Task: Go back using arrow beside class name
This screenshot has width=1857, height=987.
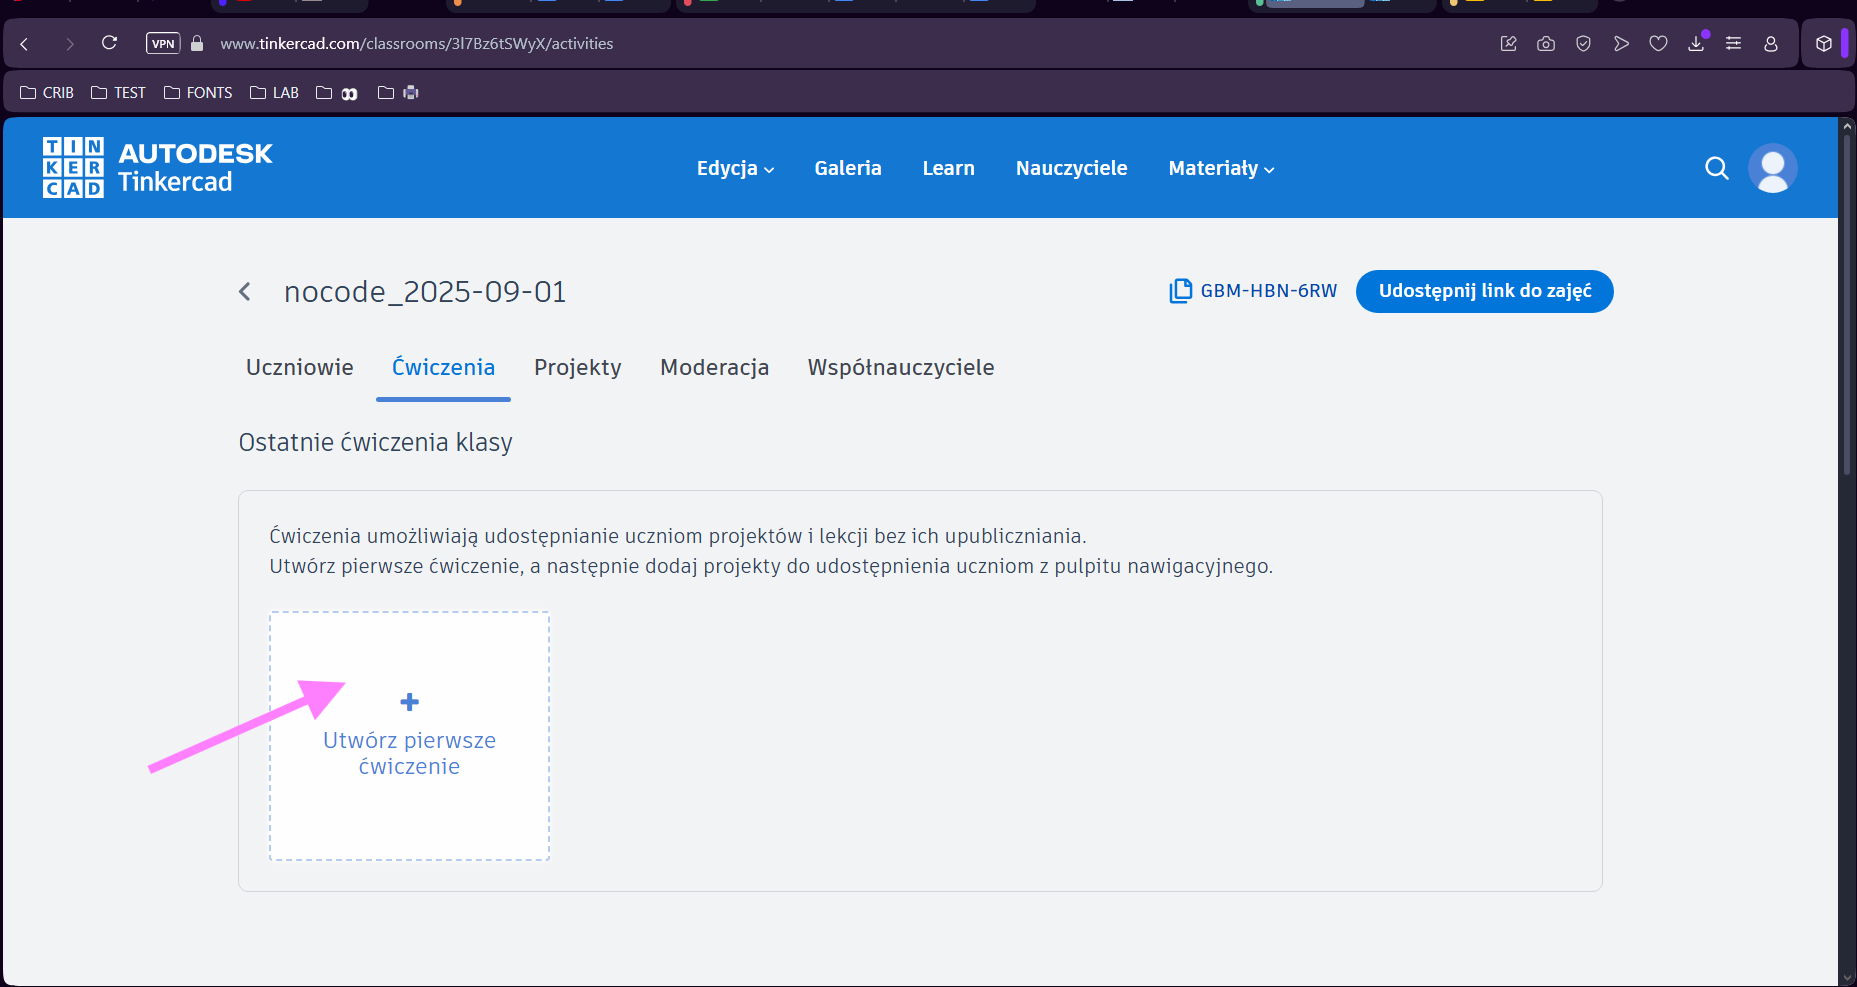Action: pos(245,292)
